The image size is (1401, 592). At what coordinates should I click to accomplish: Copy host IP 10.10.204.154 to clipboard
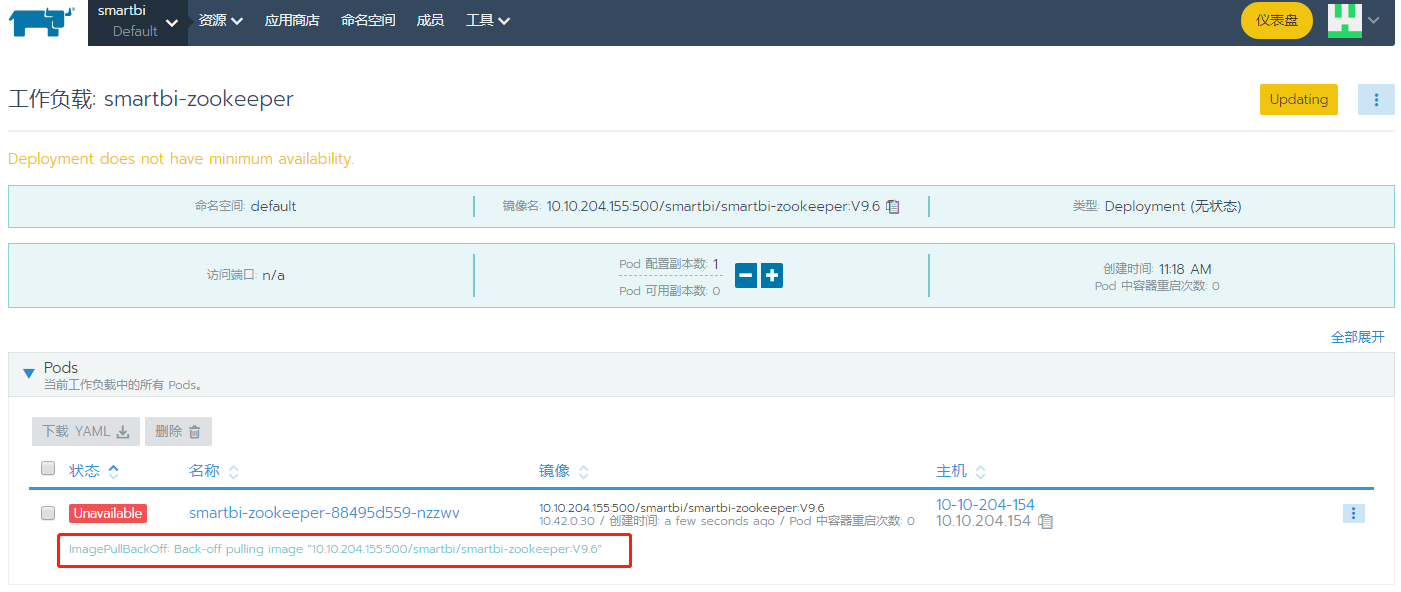tap(1045, 521)
